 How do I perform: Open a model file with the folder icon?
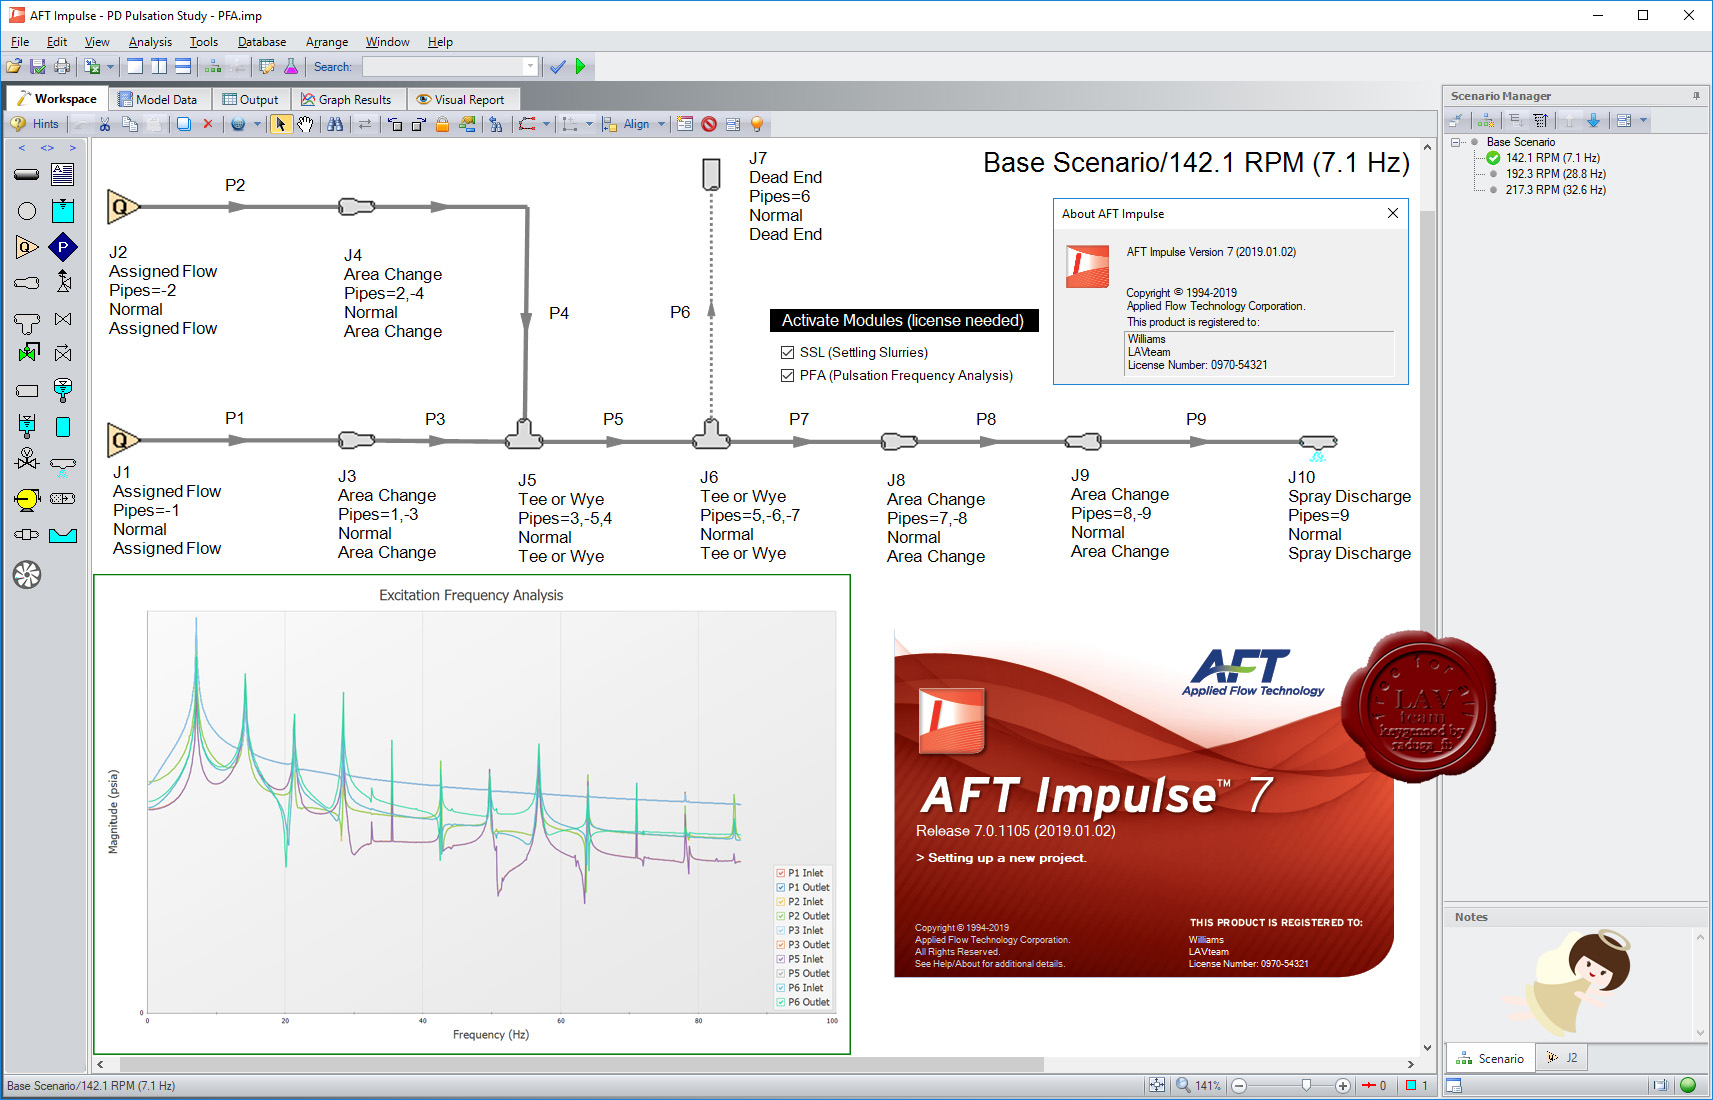[x=14, y=67]
